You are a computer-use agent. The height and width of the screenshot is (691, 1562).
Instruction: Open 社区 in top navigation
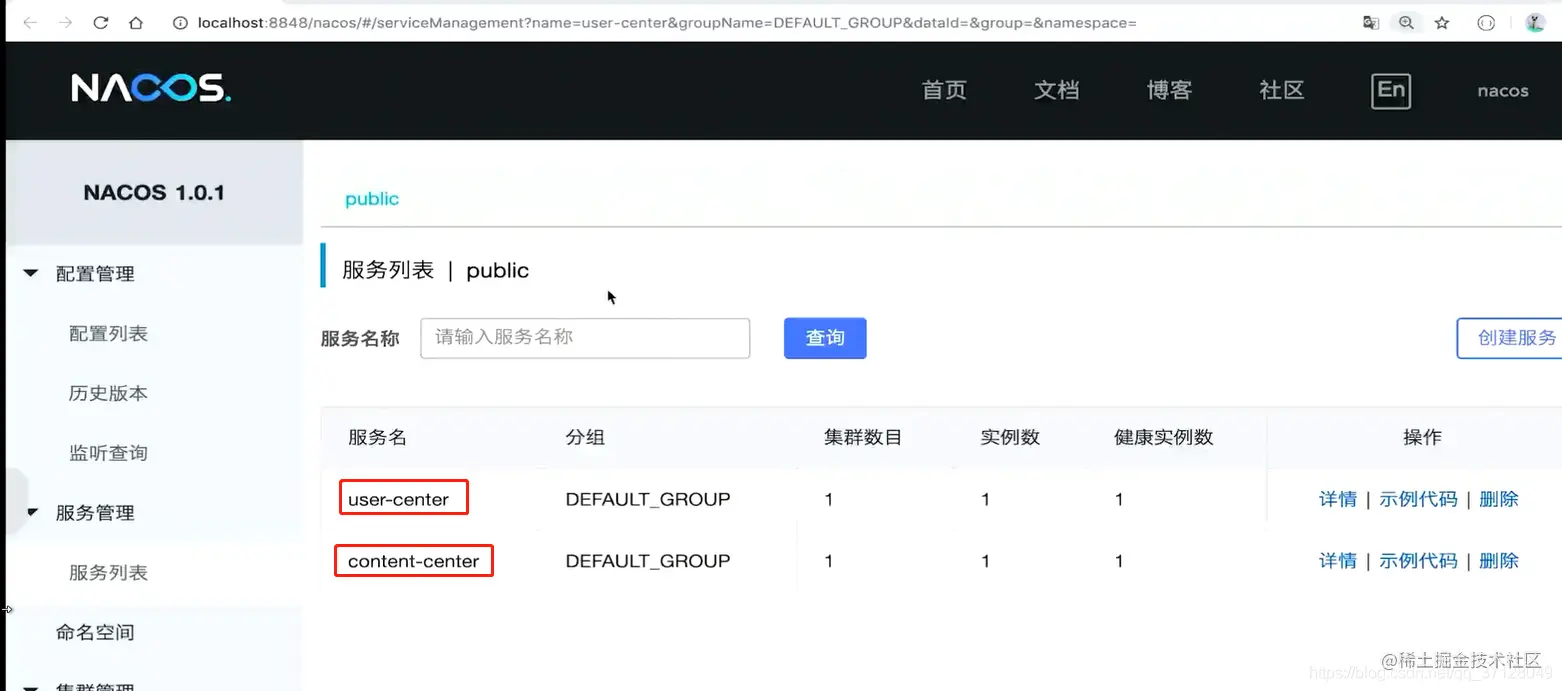(1282, 90)
